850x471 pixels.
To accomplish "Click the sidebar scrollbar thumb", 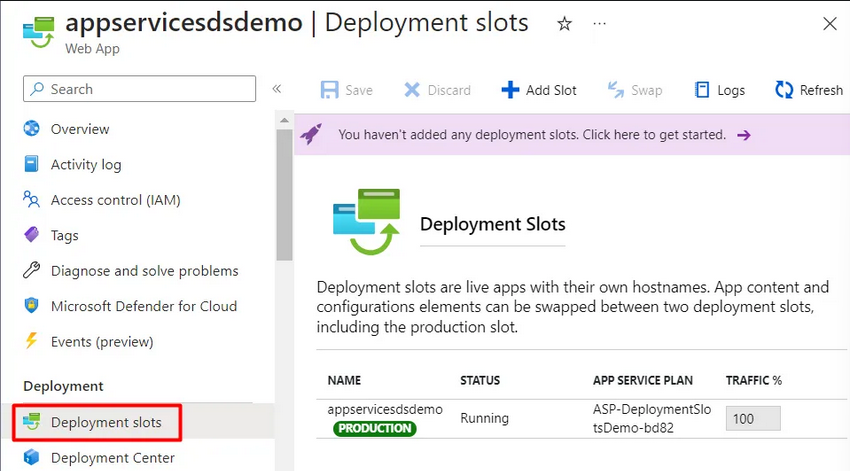I will point(284,195).
